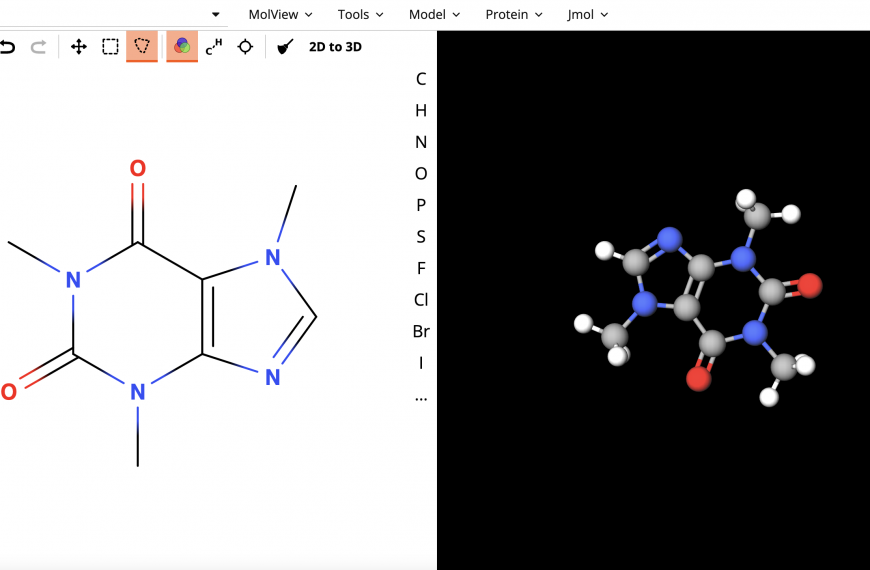Toggle colored atoms display

point(182,46)
